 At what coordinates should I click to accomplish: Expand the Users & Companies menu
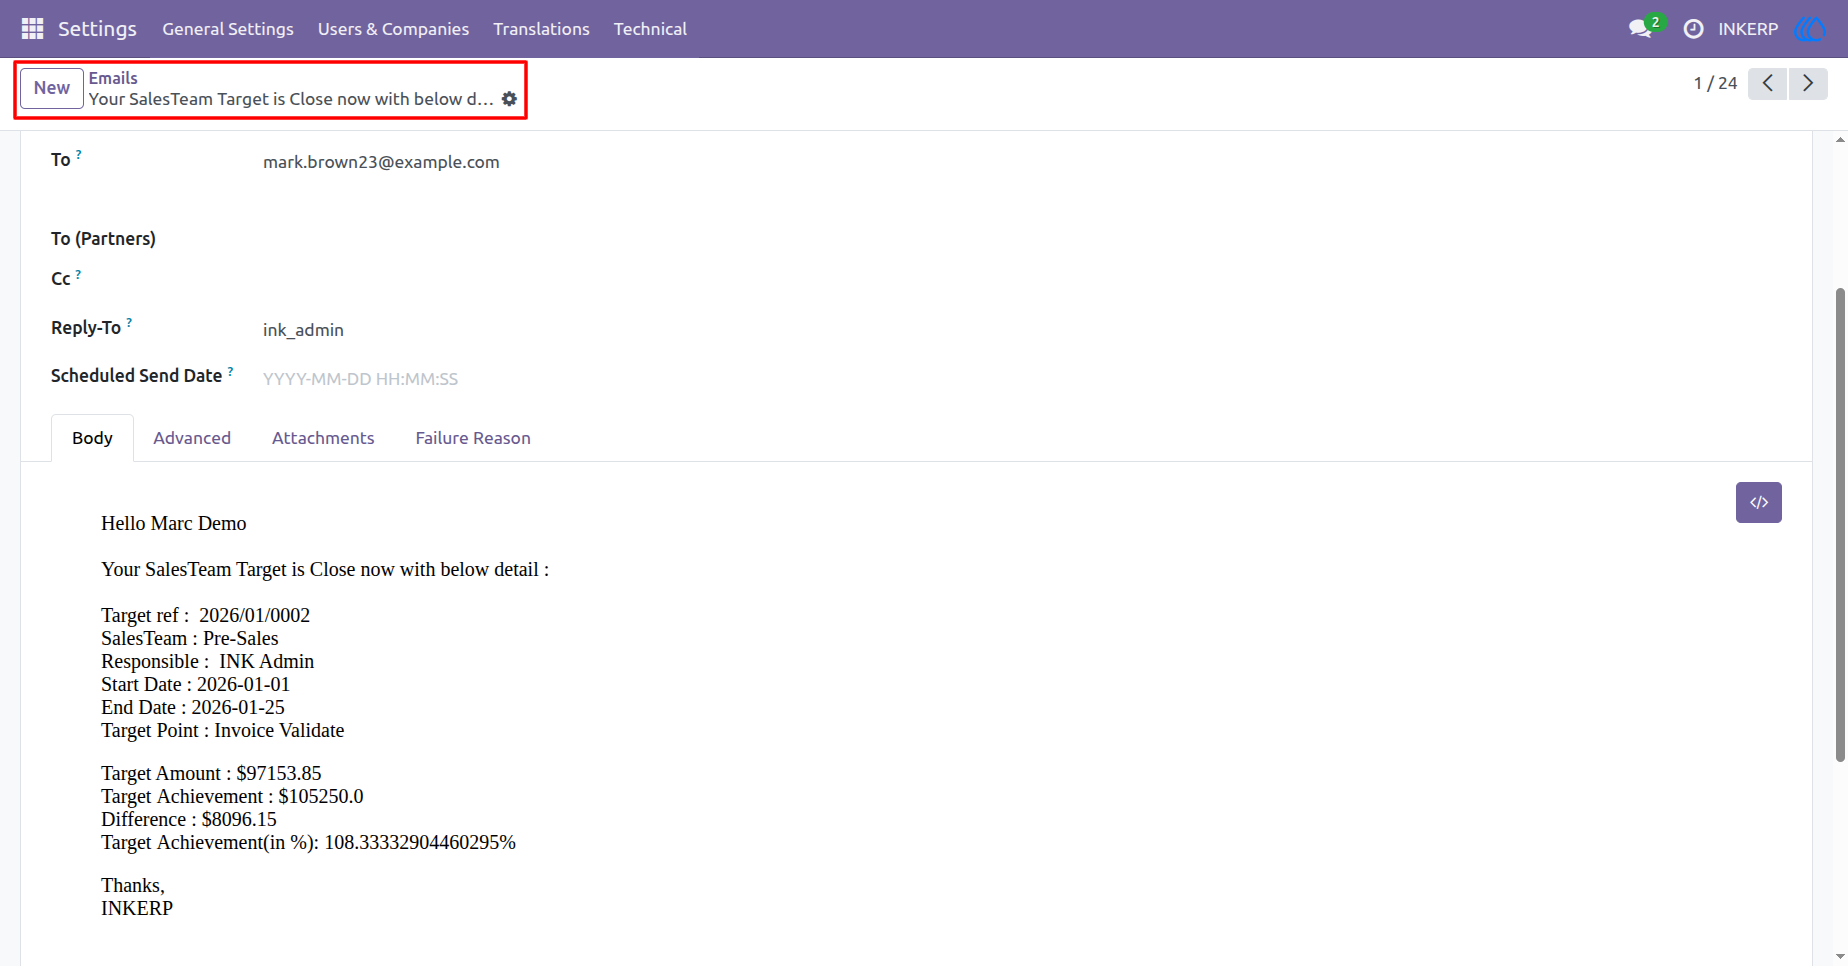[393, 29]
